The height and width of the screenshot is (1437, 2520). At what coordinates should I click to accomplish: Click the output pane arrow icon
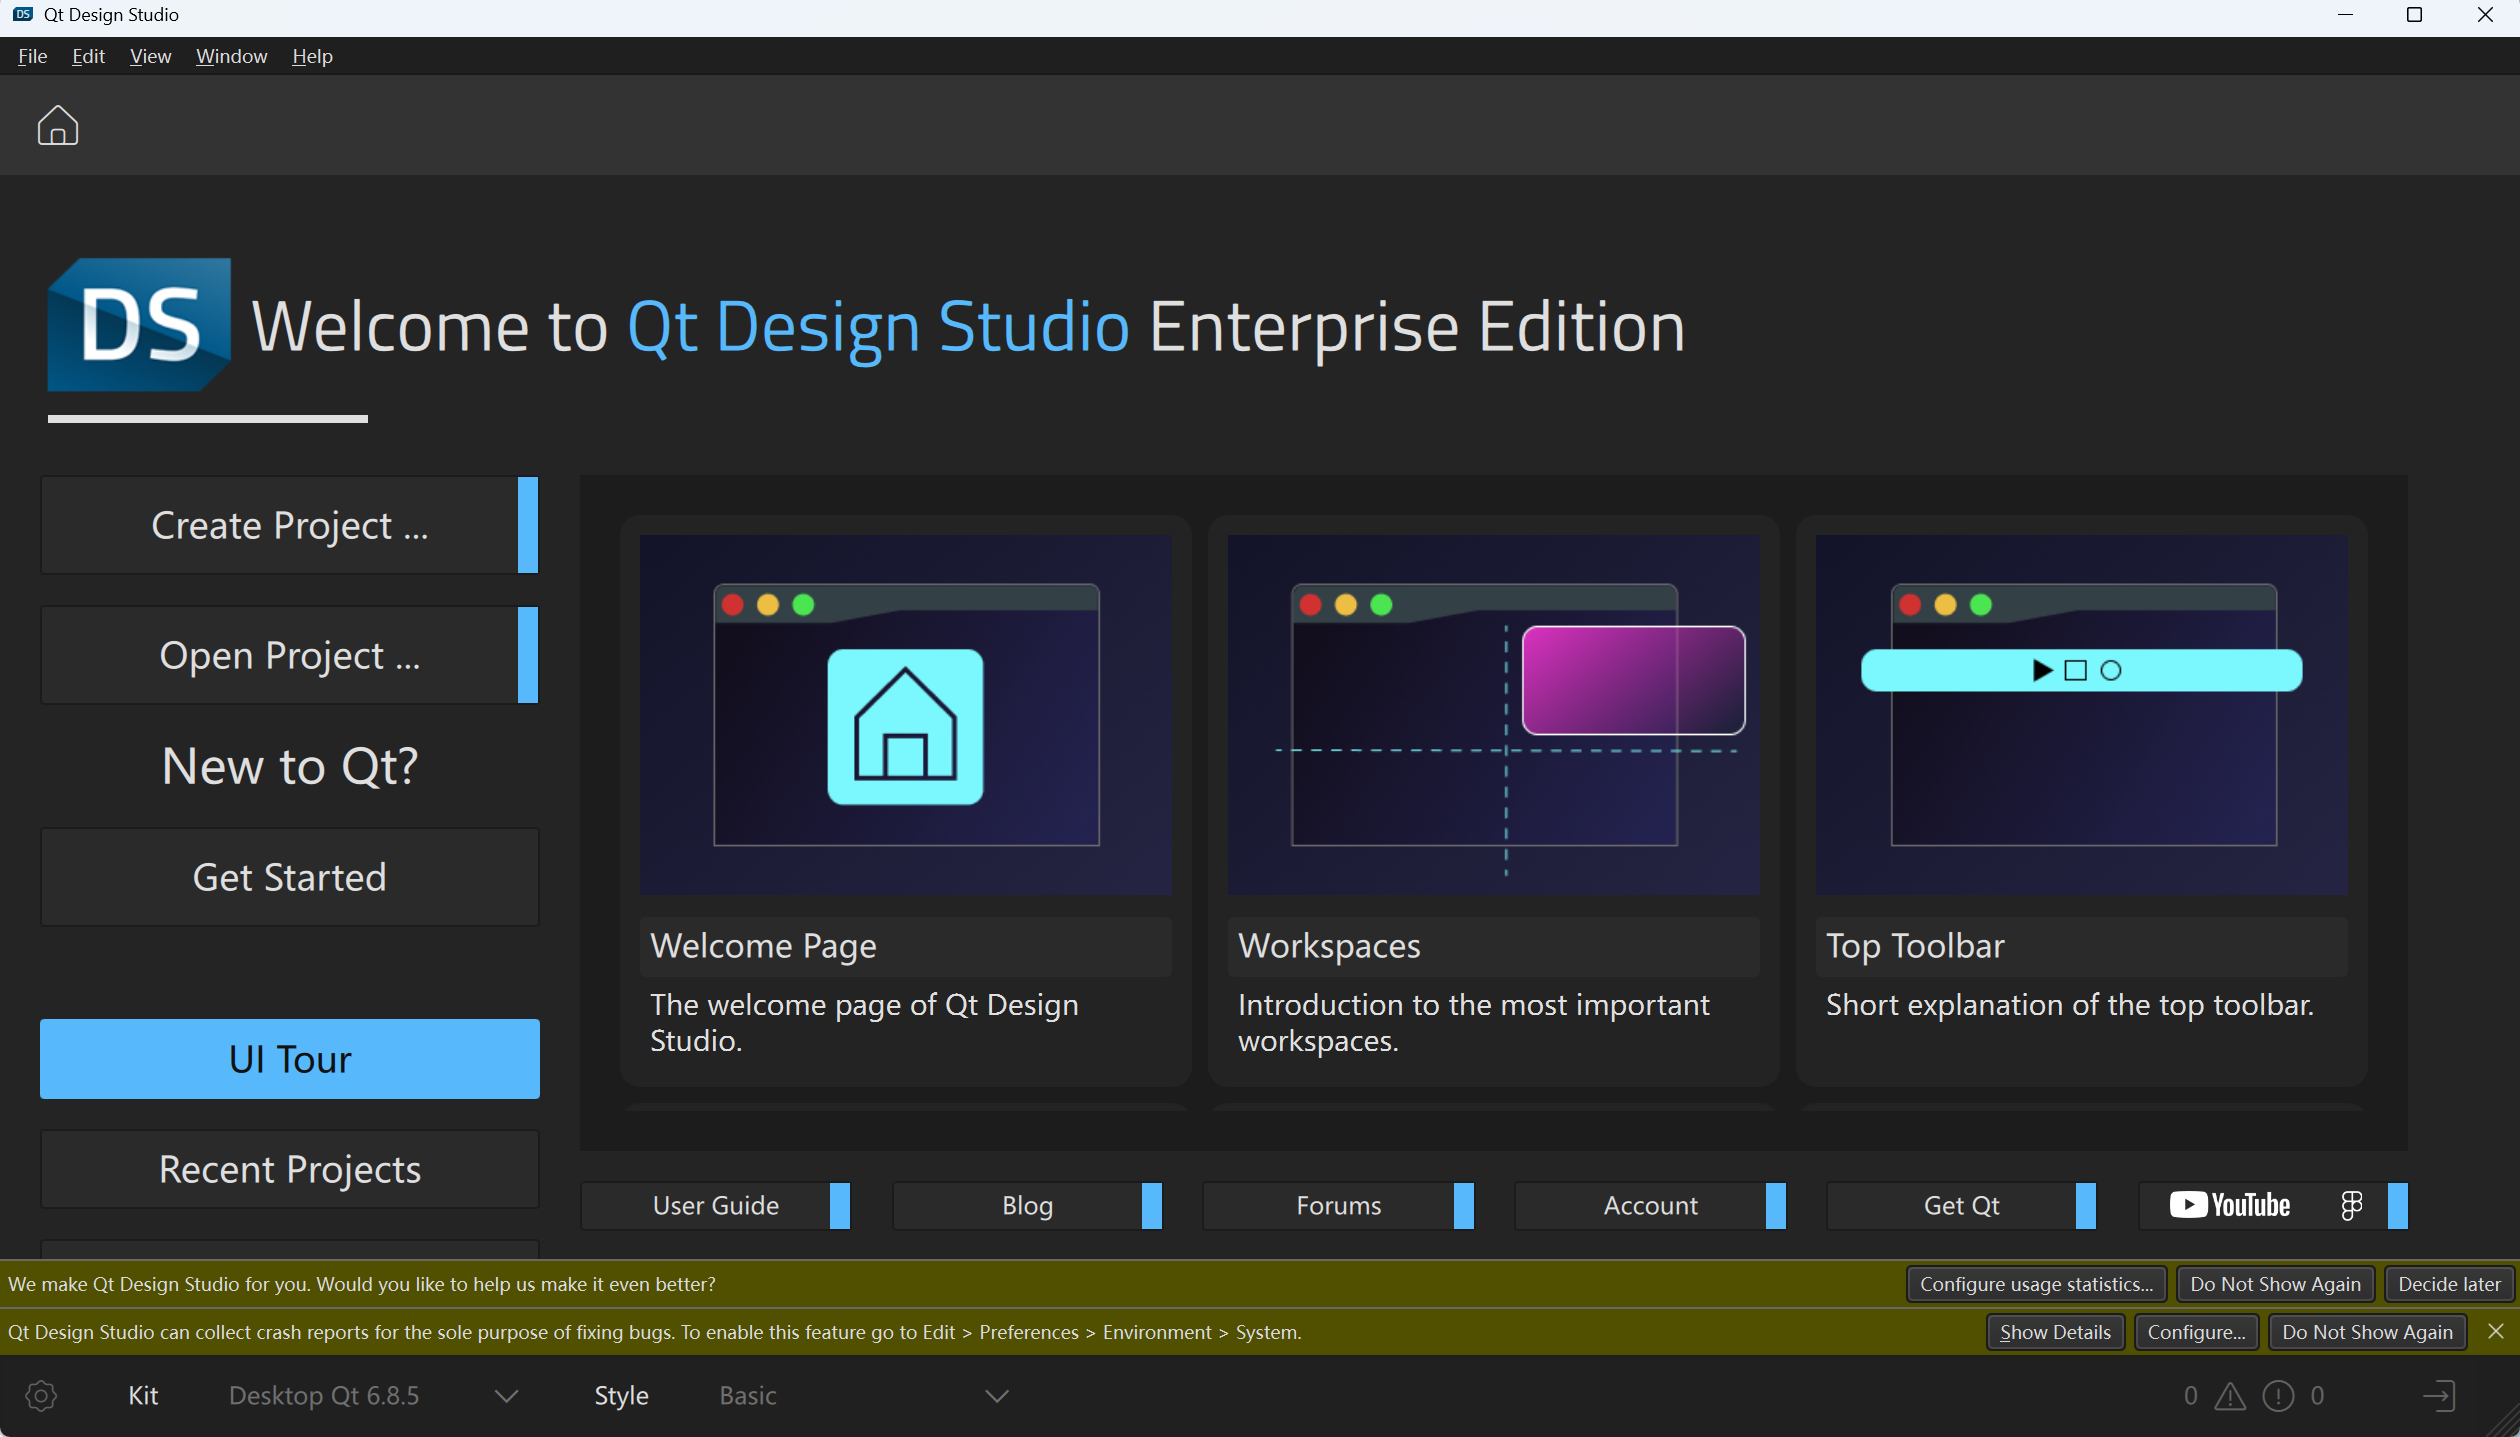coord(2439,1396)
